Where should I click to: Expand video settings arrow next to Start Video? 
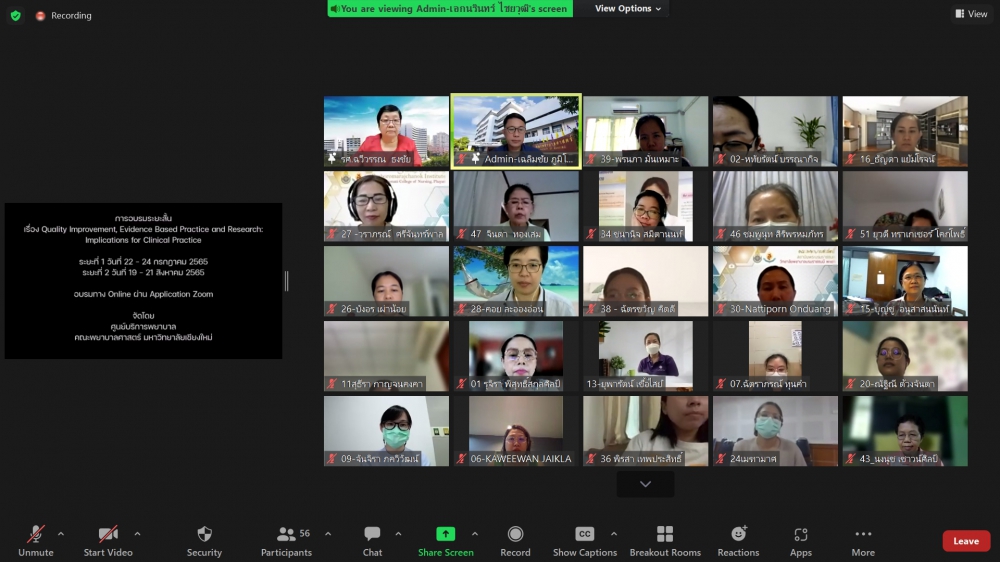[137, 533]
